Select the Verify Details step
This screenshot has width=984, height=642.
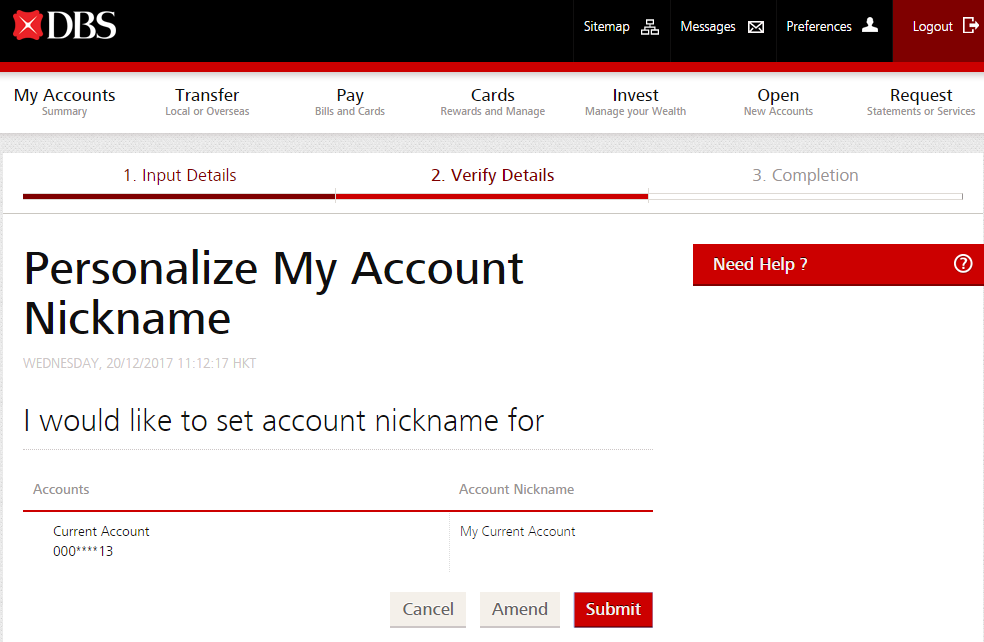click(x=492, y=176)
